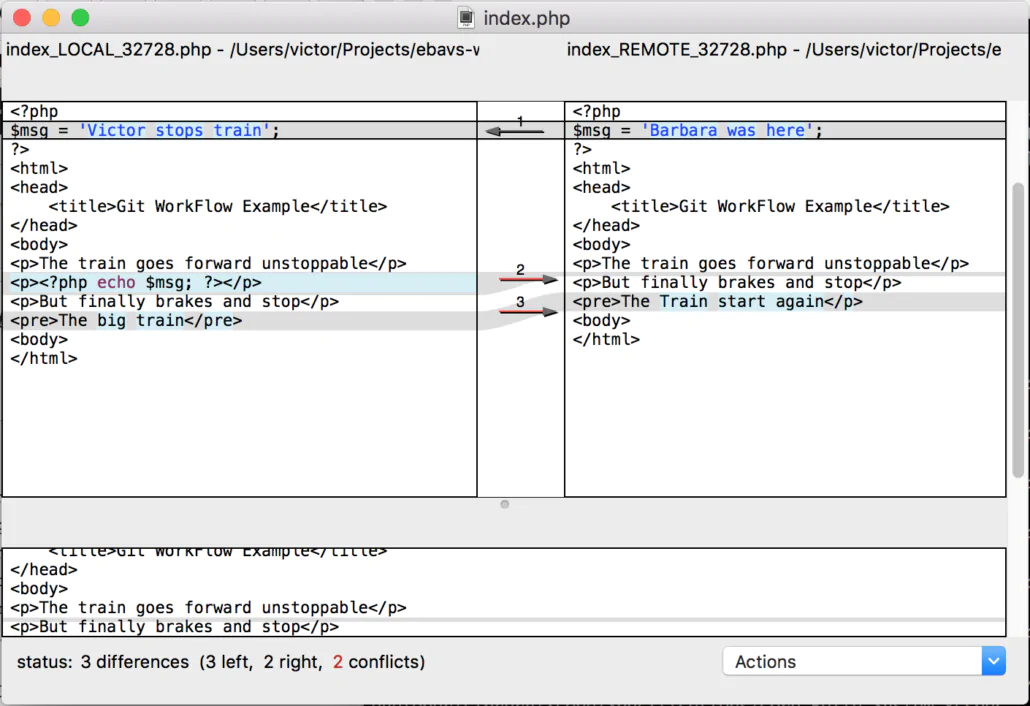This screenshot has height=706, width=1030.
Task: Expand the Actions list of merge commands
Action: pyautogui.click(x=862, y=661)
